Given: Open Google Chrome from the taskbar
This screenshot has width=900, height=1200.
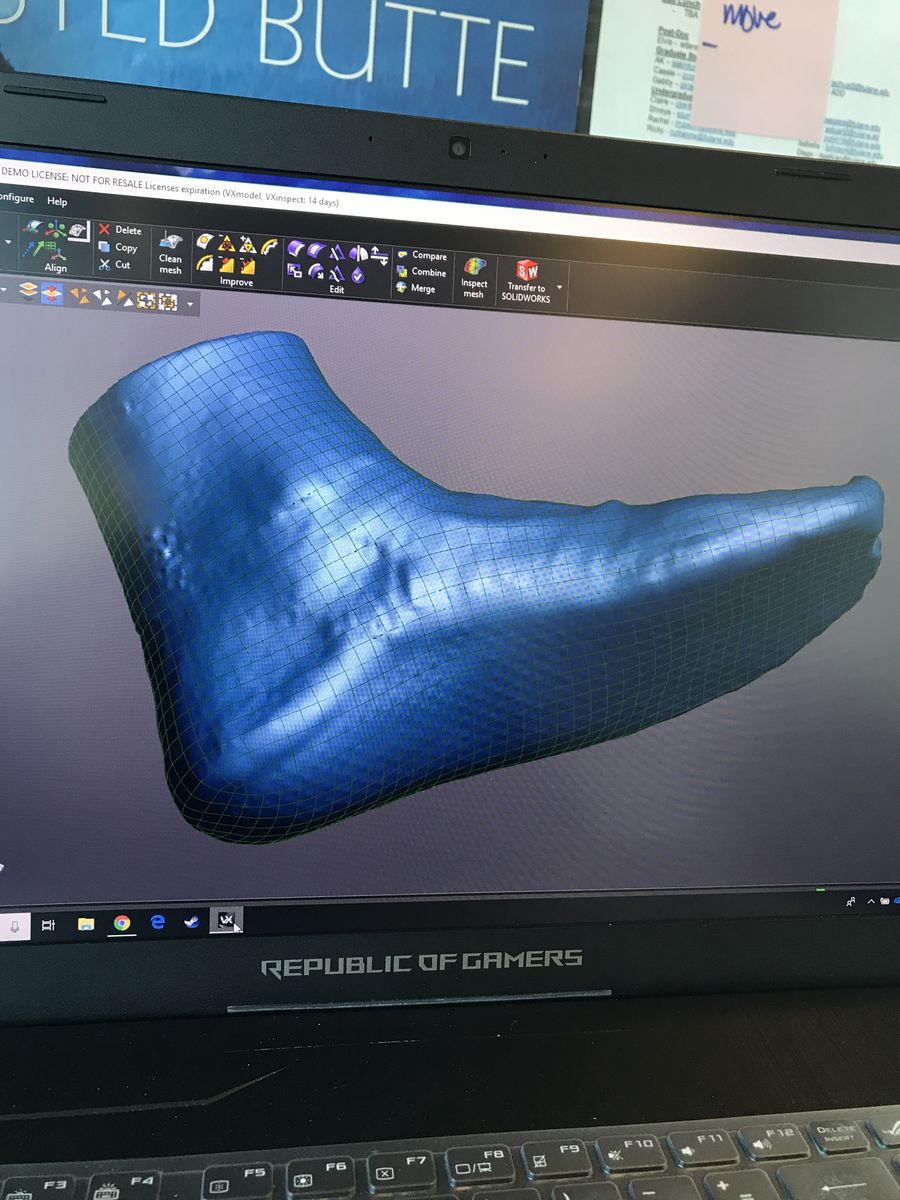Looking at the screenshot, I should coord(122,923).
